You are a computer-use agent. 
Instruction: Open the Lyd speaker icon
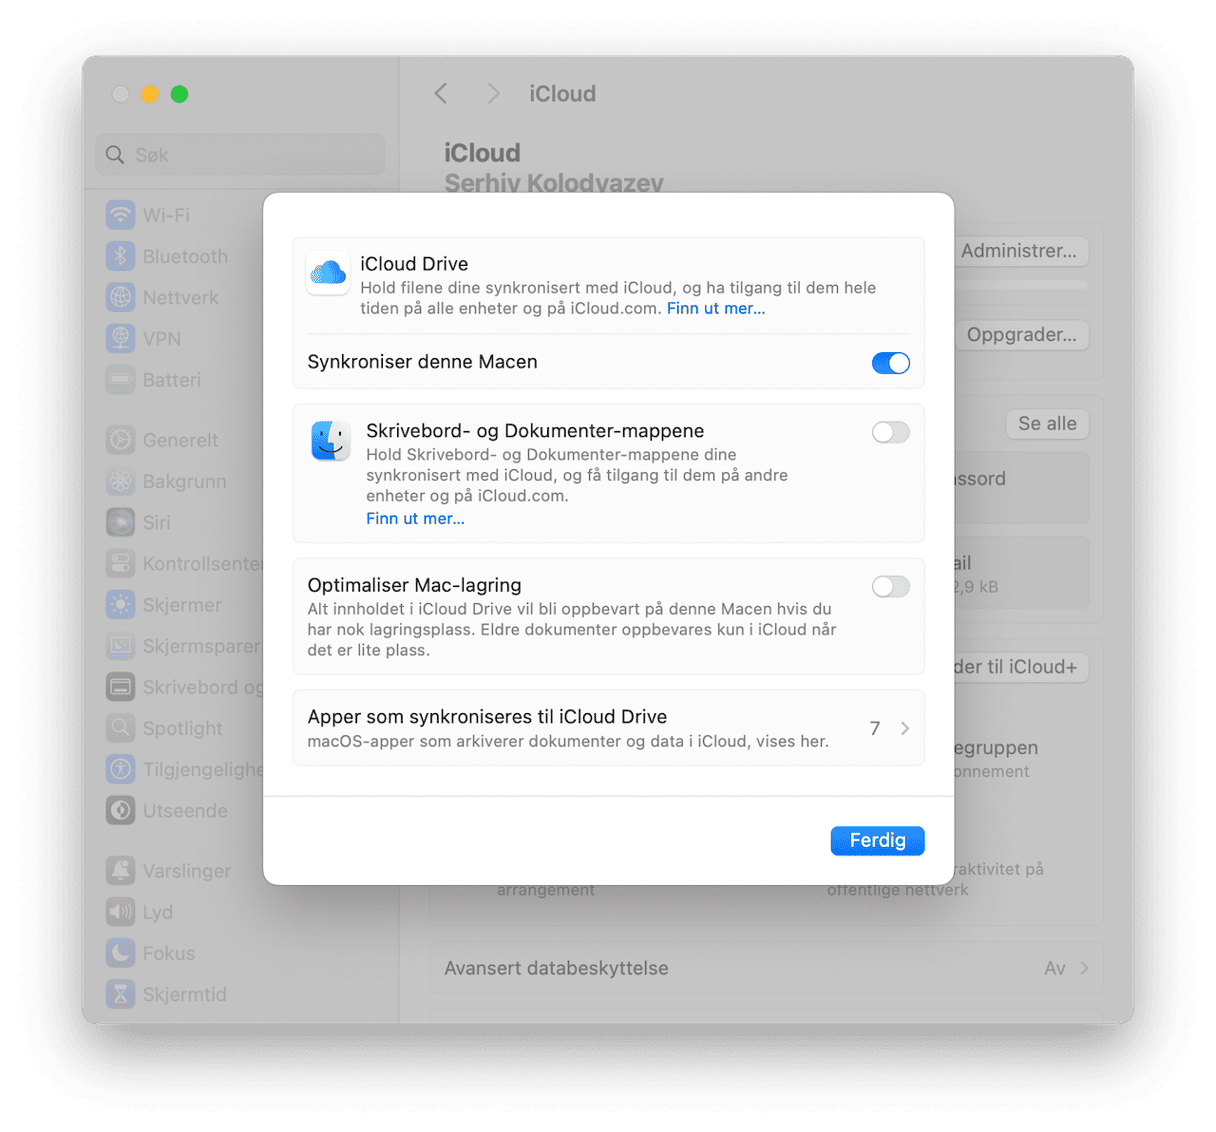[120, 912]
